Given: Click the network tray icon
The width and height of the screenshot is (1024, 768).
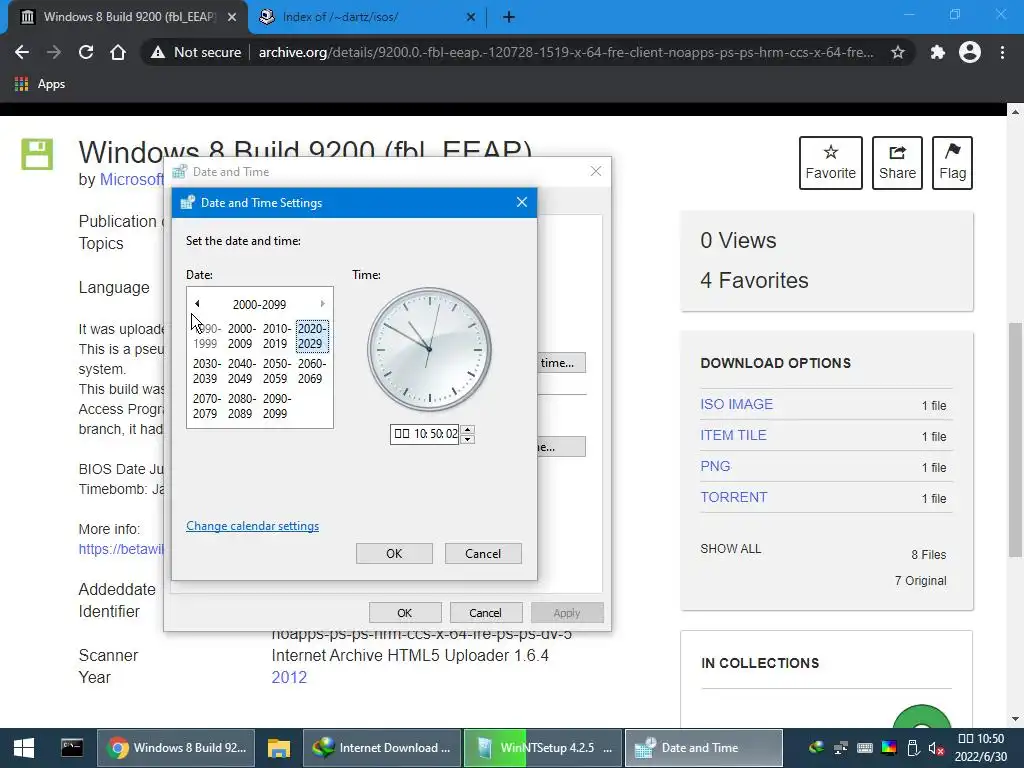Looking at the screenshot, I should (x=840, y=748).
